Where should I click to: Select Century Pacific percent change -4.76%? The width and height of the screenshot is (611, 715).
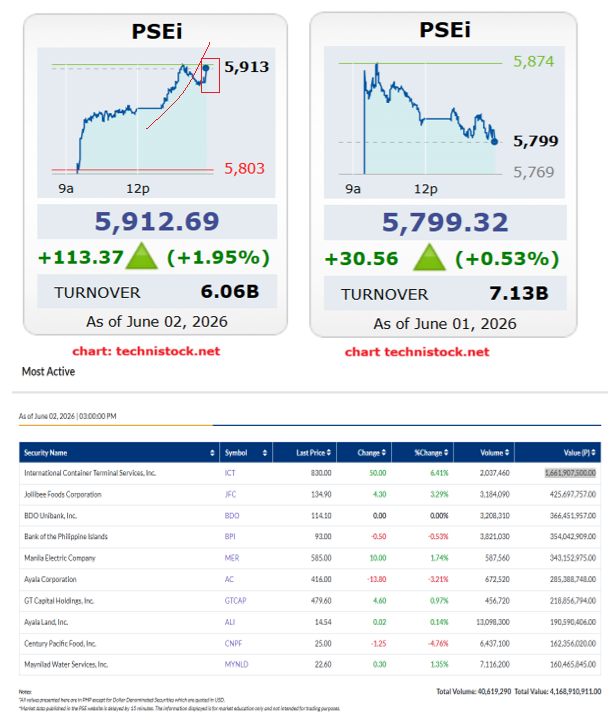438,643
